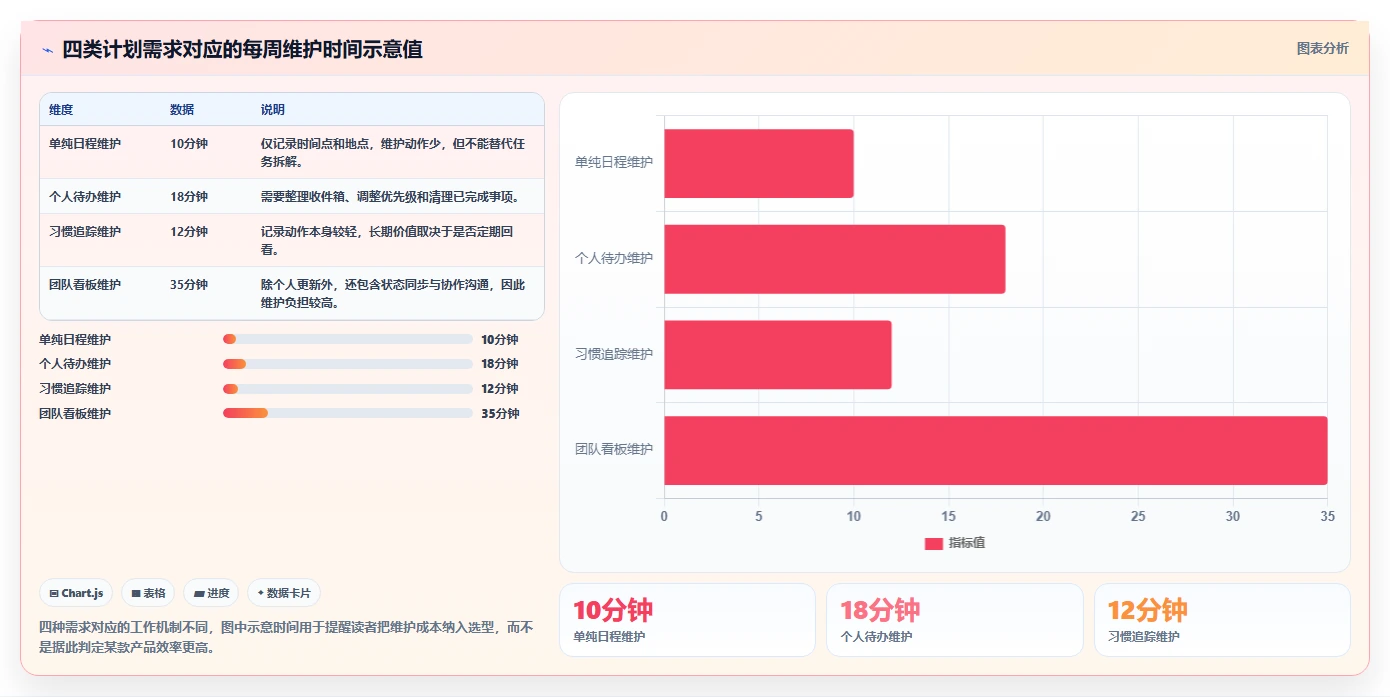Screen dimensions: 1390x697
Task: Click the 12分钟 value in table
Action: (189, 232)
